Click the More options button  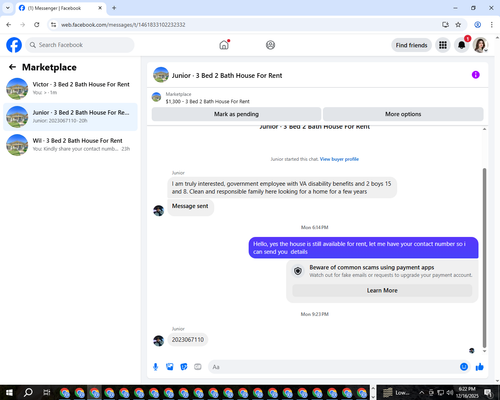(x=403, y=114)
